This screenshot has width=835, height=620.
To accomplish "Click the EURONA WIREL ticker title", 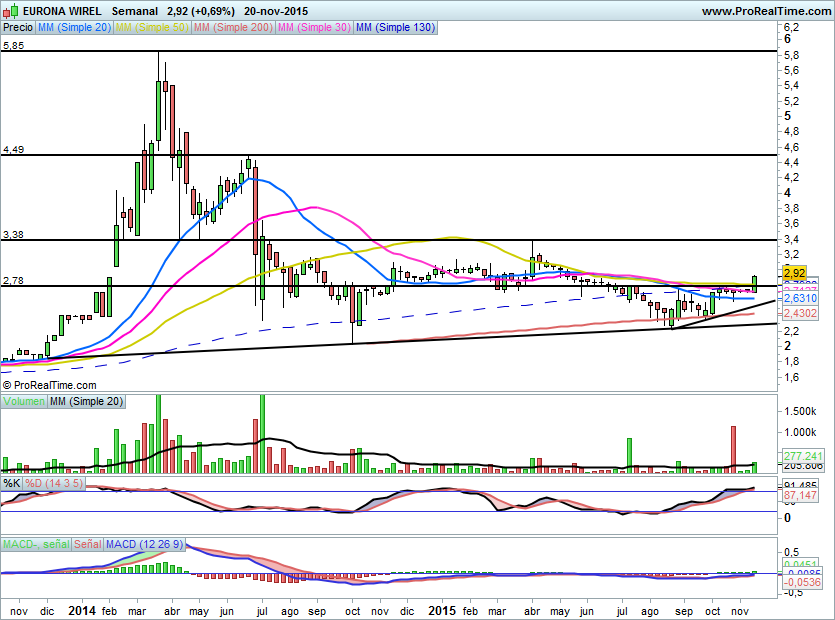I will pos(62,11).
